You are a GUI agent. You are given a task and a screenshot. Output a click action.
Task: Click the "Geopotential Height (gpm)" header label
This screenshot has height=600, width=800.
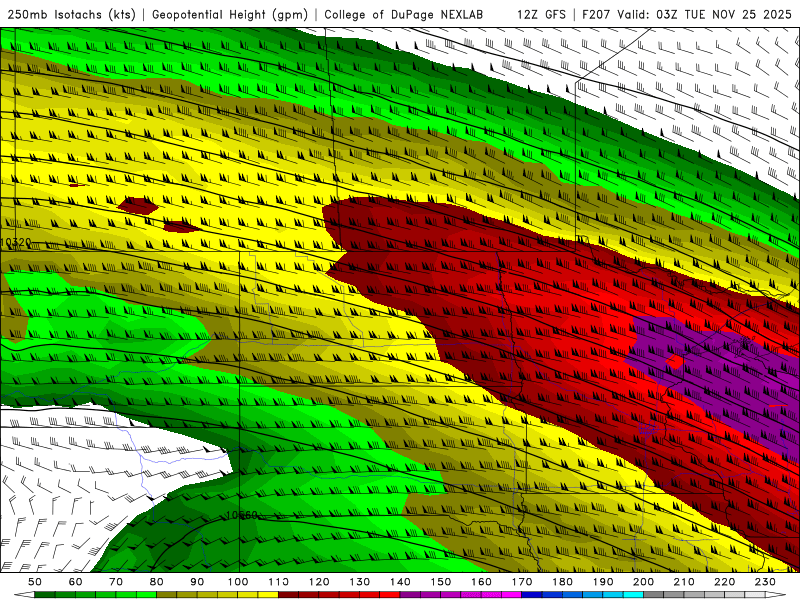[x=230, y=14]
